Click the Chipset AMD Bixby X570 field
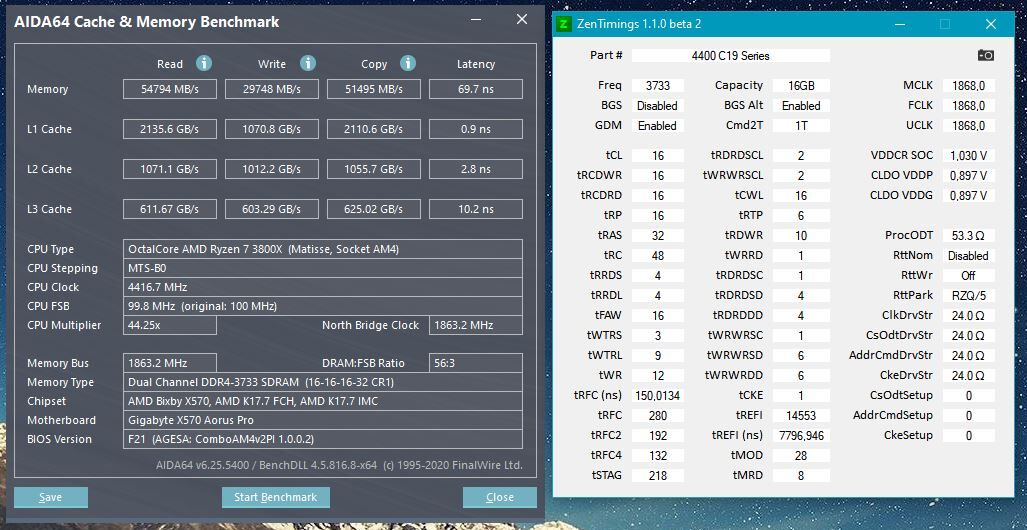 tap(323, 401)
